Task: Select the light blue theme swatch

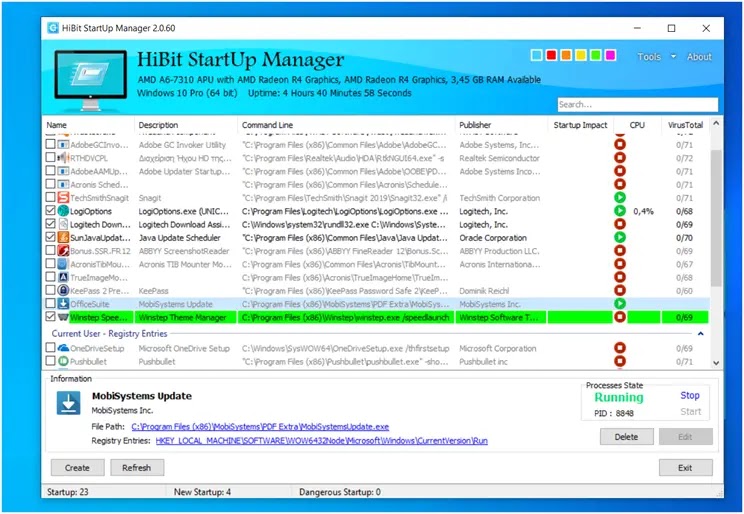Action: (536, 56)
